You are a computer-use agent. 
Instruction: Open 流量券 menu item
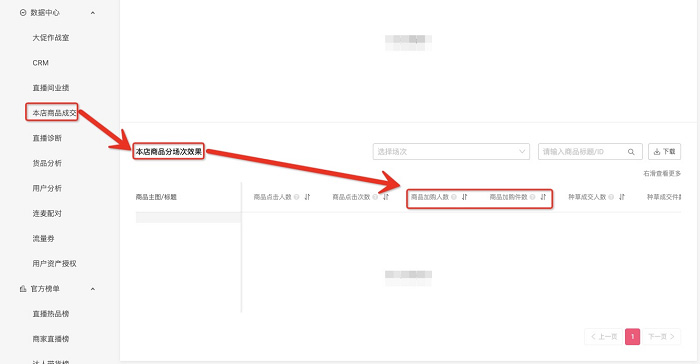(43, 238)
